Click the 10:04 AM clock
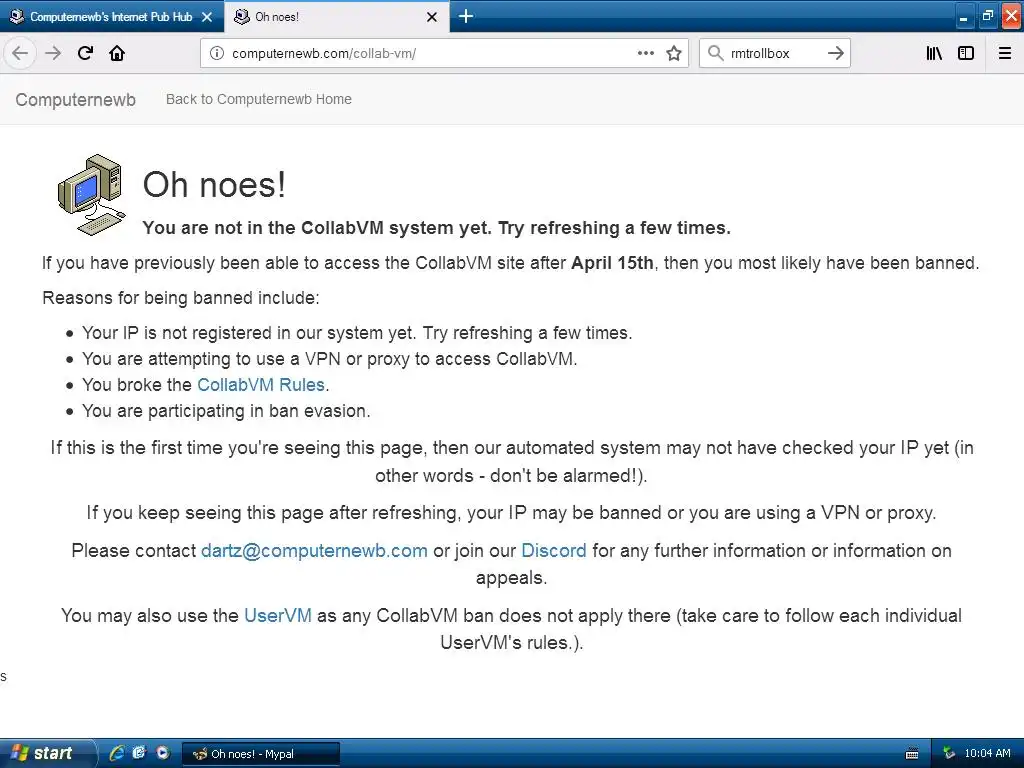This screenshot has height=768, width=1024. tap(987, 754)
